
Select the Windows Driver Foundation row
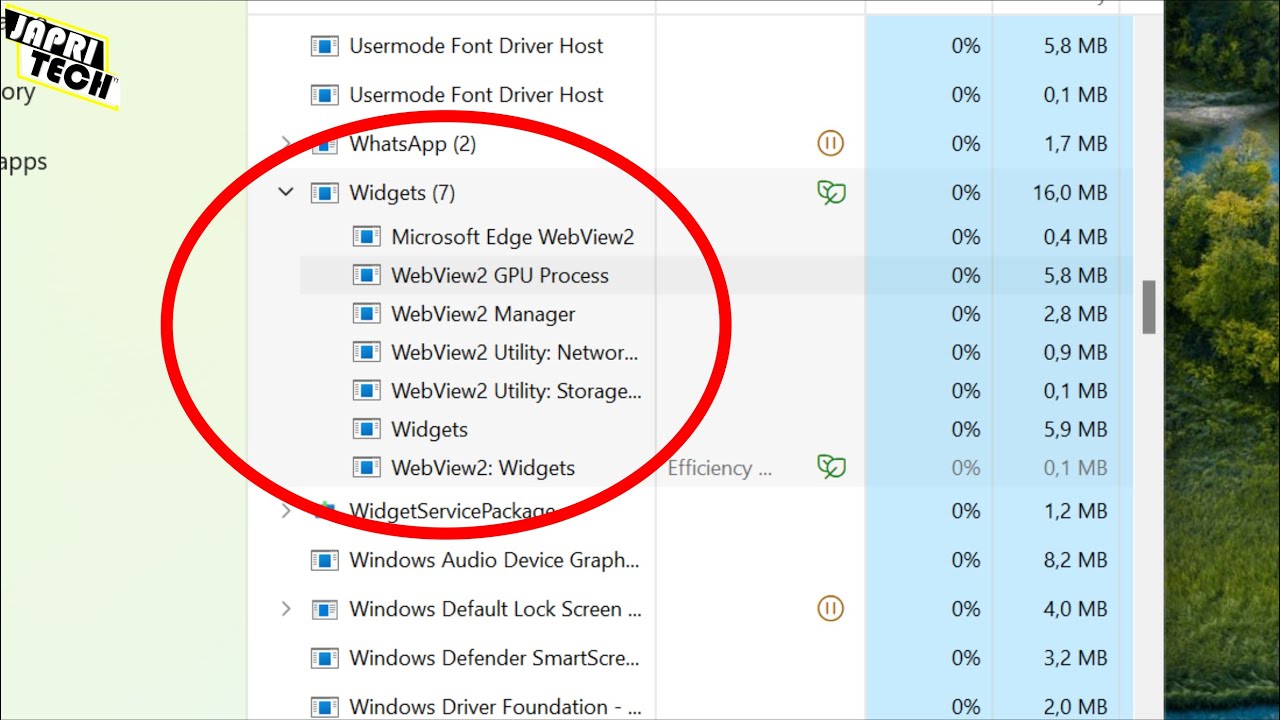click(x=690, y=705)
